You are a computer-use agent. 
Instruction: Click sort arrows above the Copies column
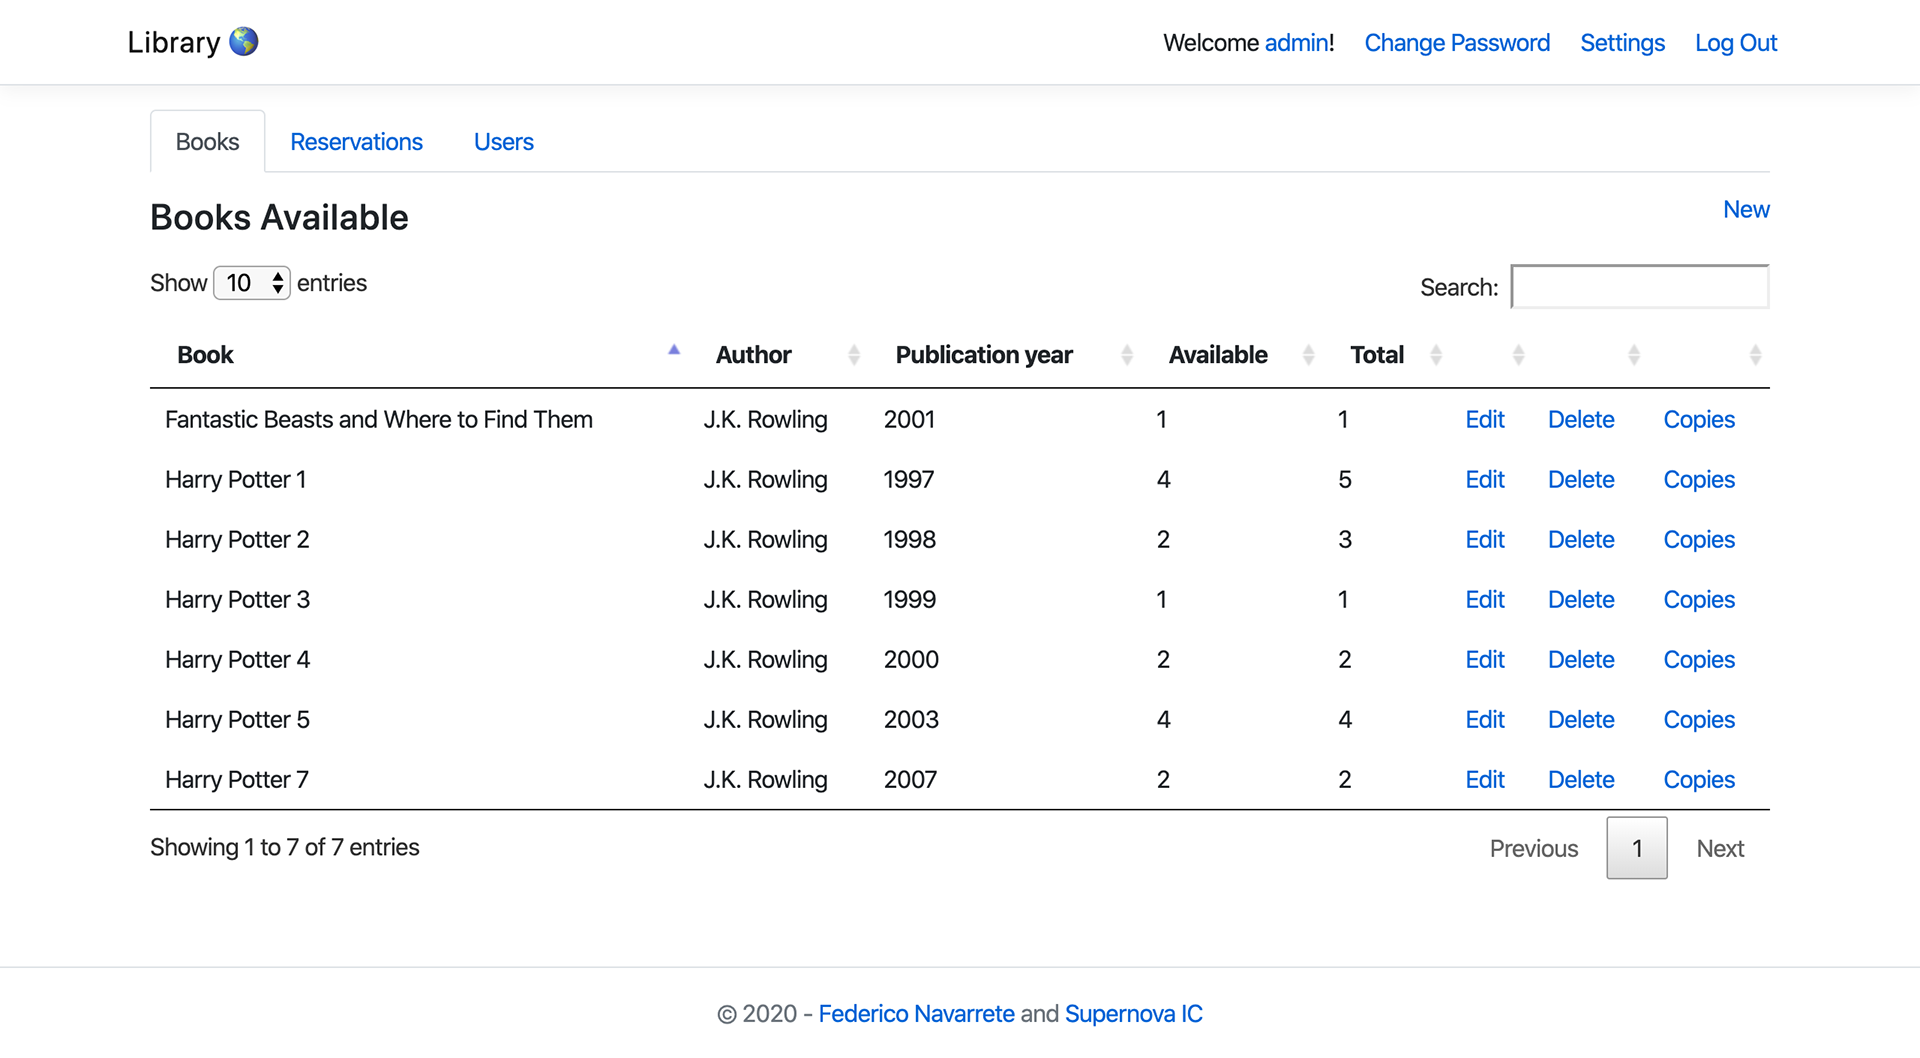(1754, 355)
